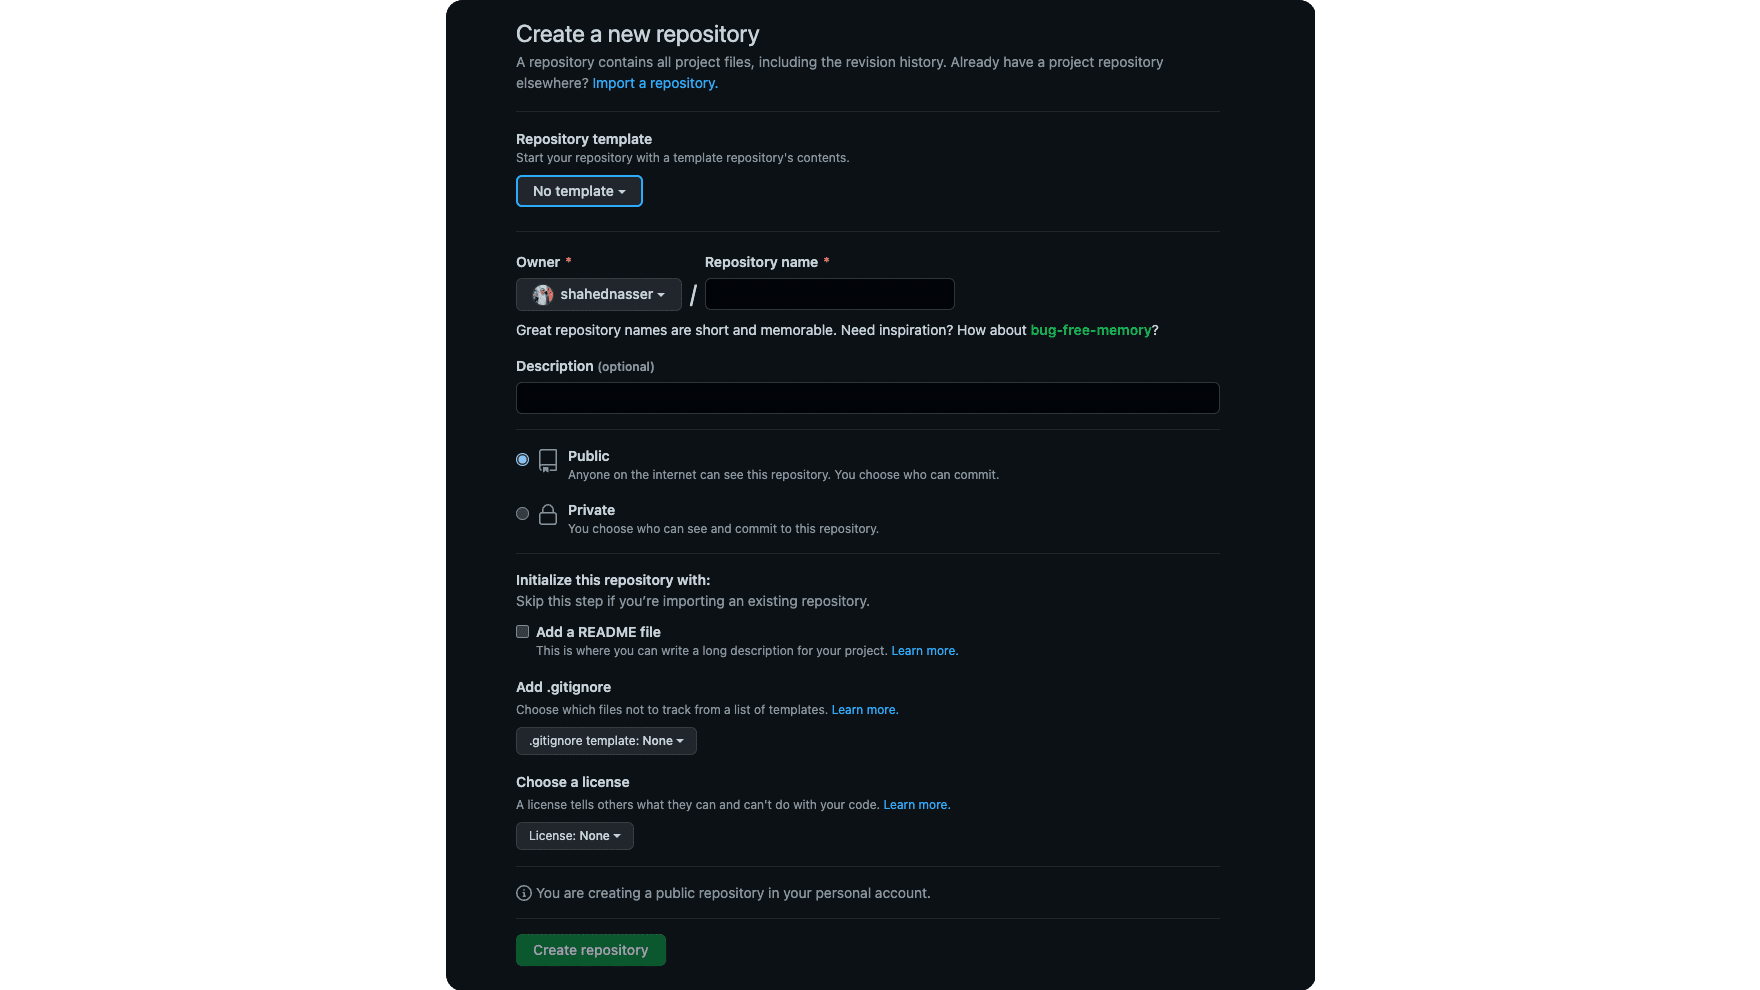
Task: Click the Private option label text
Action: [x=591, y=510]
